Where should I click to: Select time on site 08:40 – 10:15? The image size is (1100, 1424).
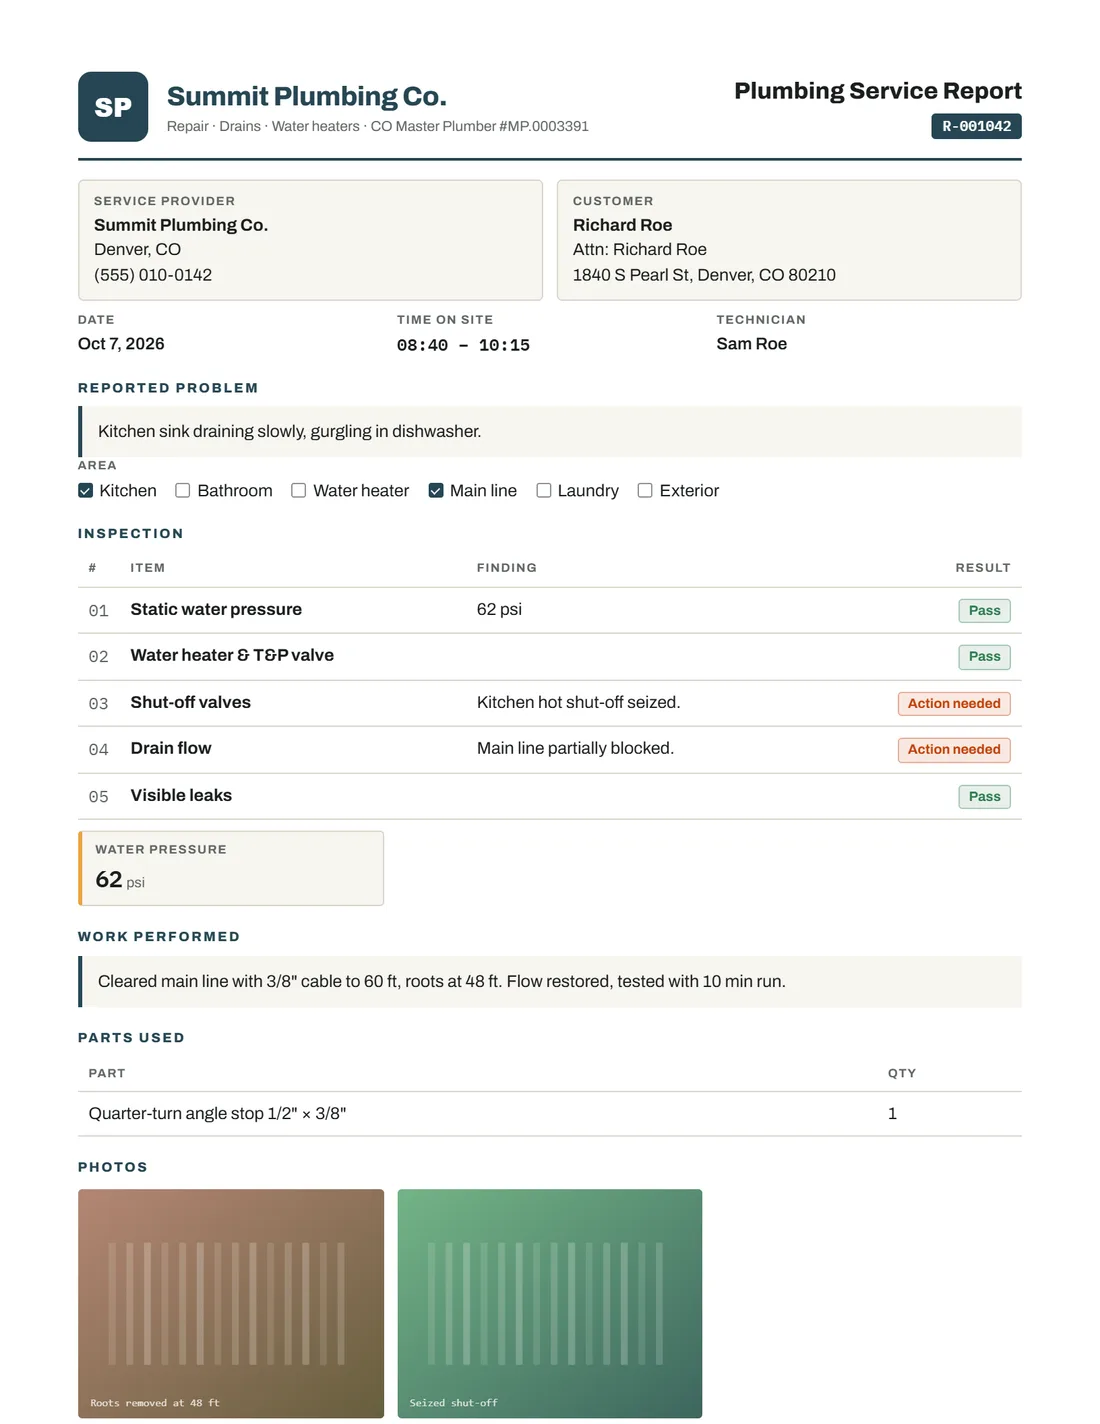click(x=463, y=345)
